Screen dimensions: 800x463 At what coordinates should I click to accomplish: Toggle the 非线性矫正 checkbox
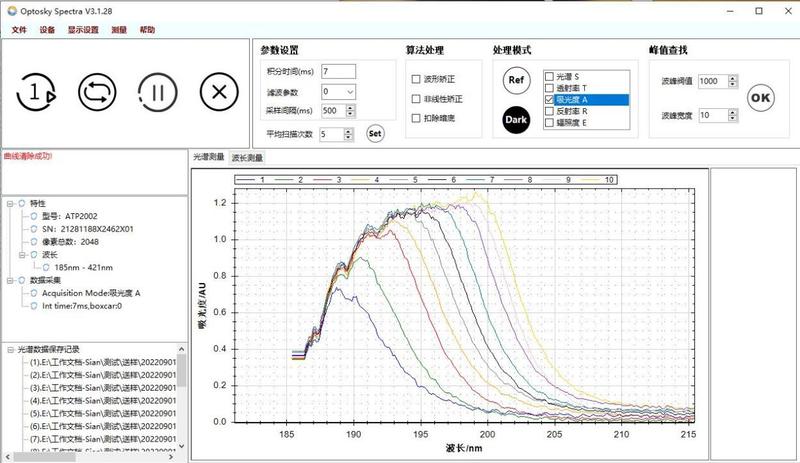coord(417,99)
